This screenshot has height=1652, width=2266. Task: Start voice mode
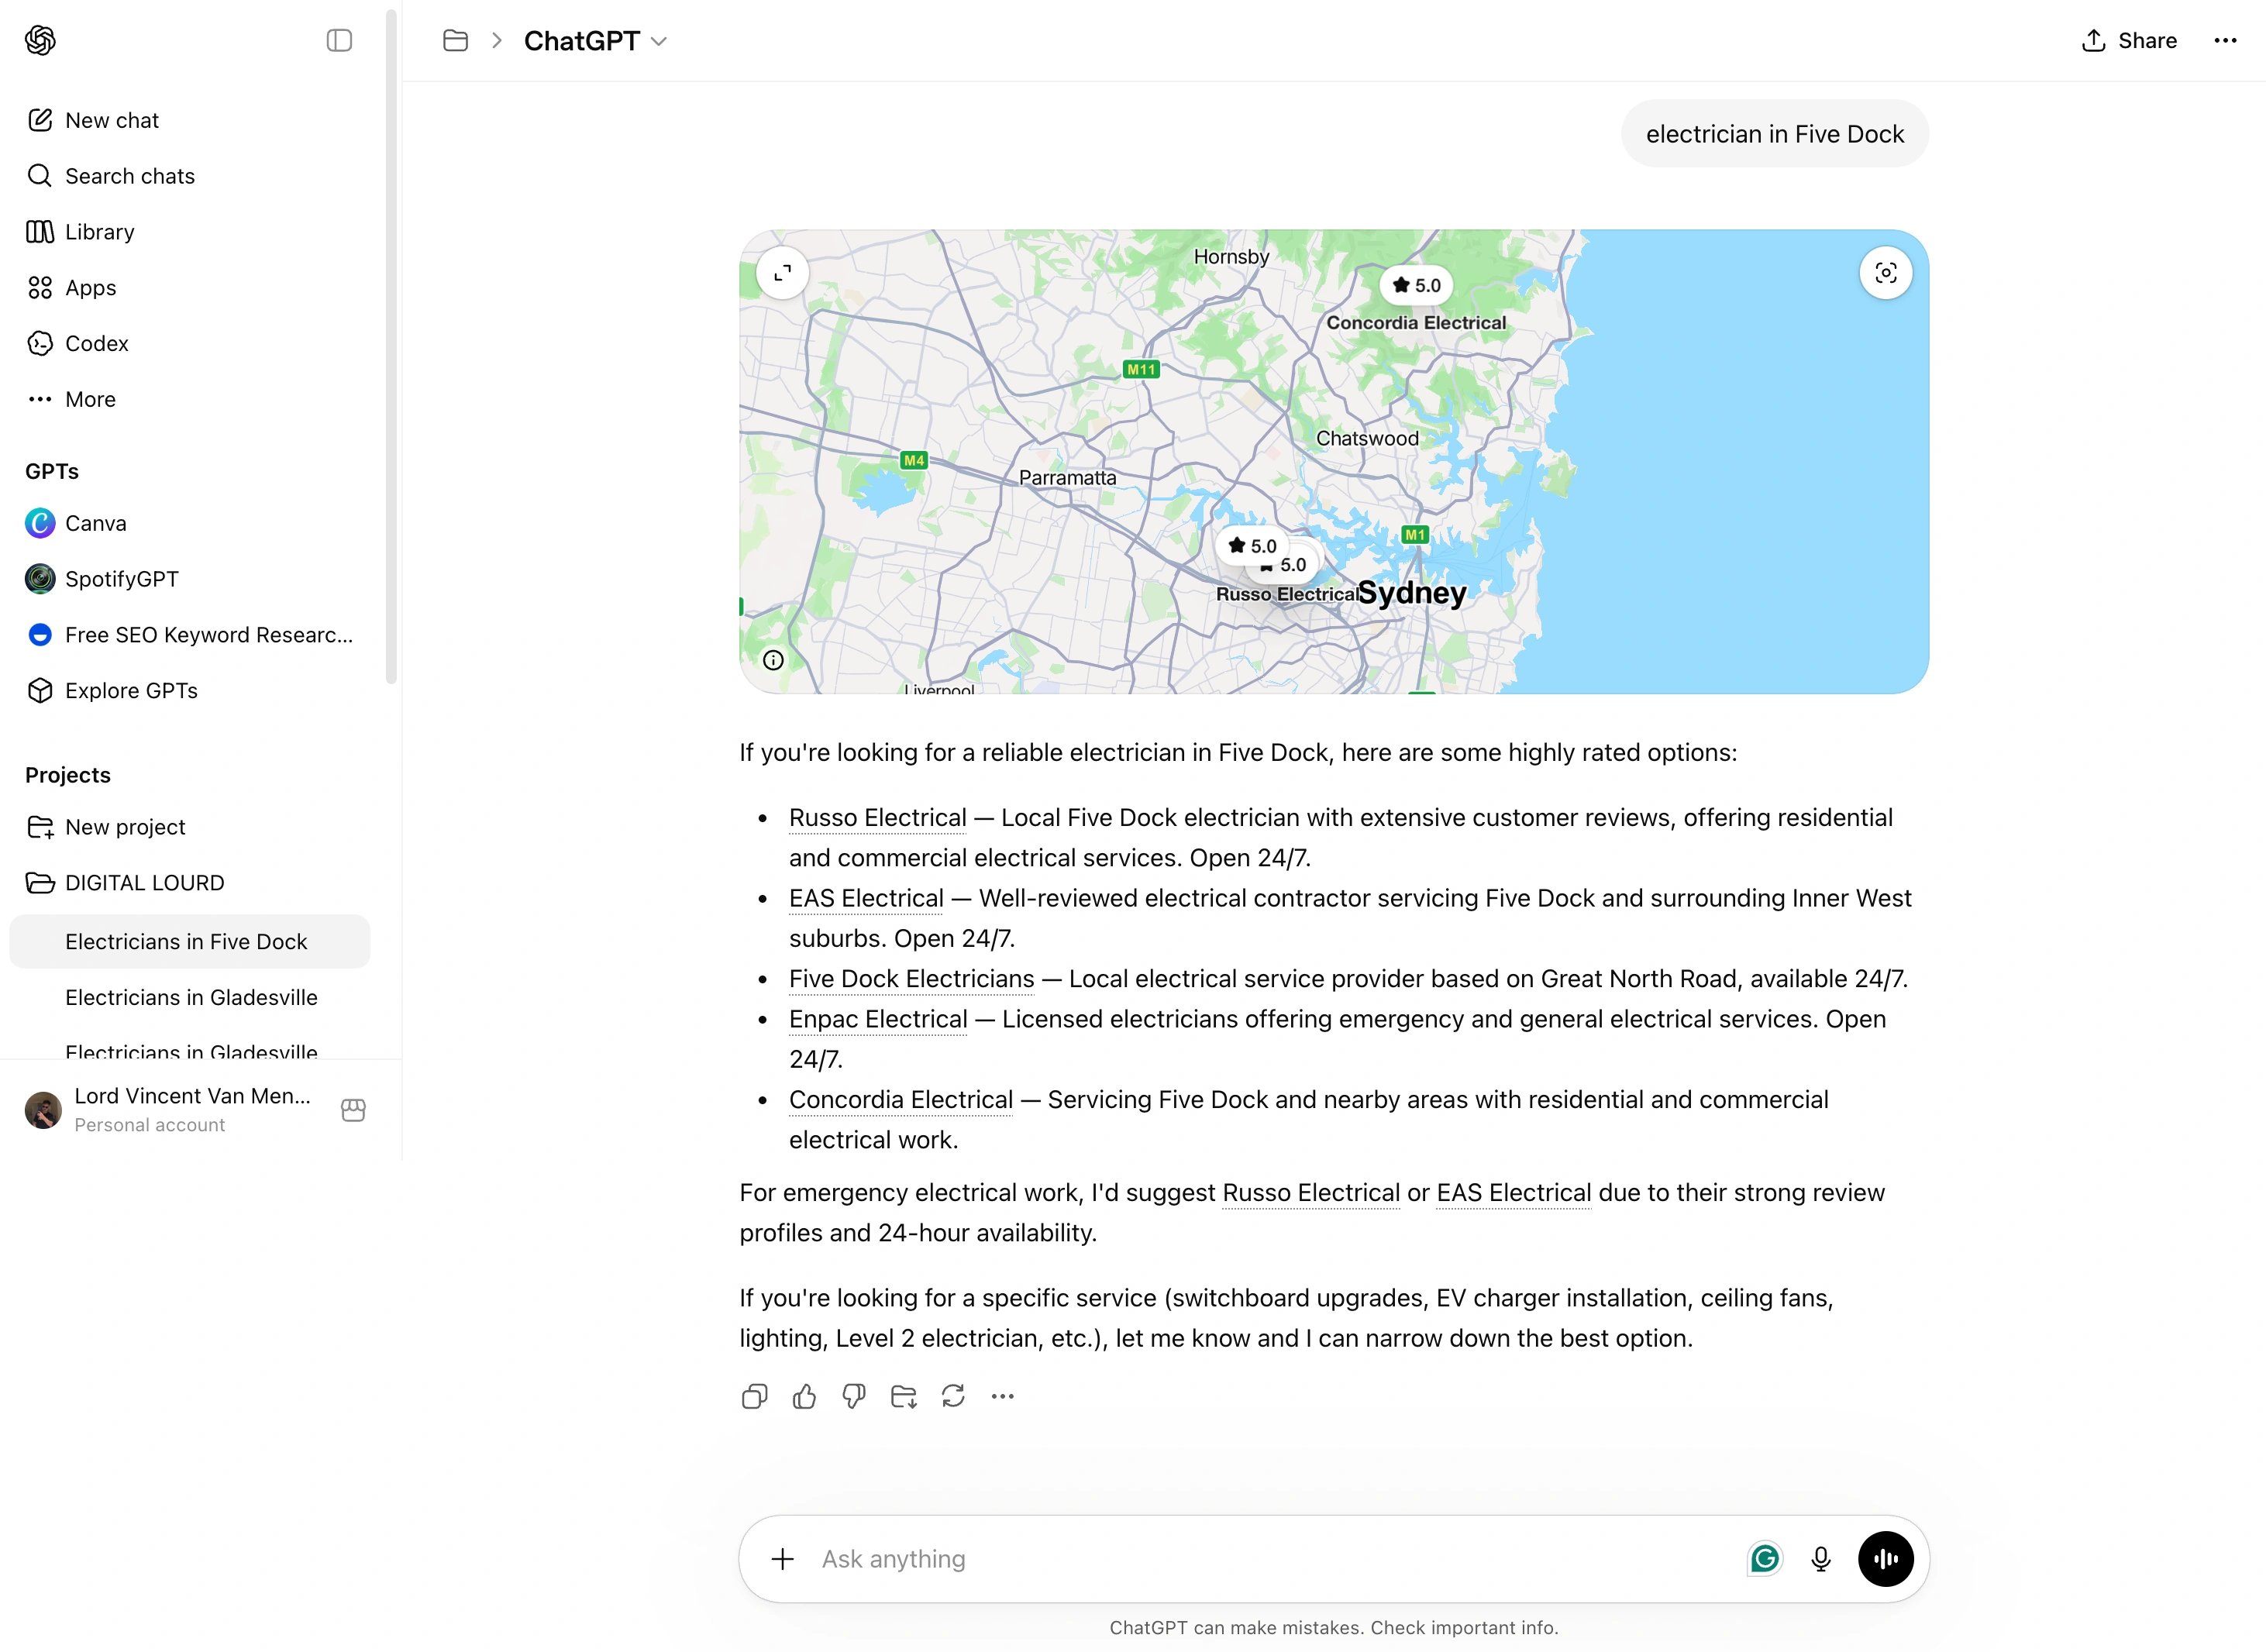1886,1559
